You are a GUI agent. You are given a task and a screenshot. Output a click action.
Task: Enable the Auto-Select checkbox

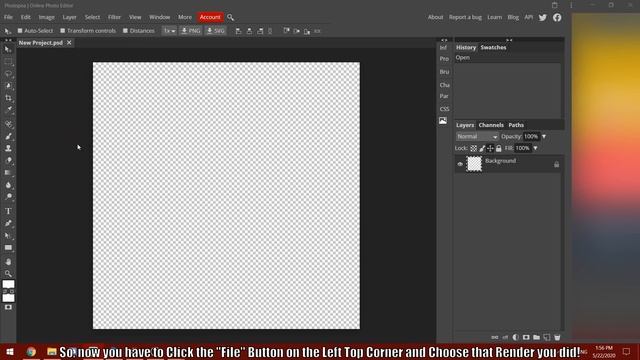(x=20, y=31)
